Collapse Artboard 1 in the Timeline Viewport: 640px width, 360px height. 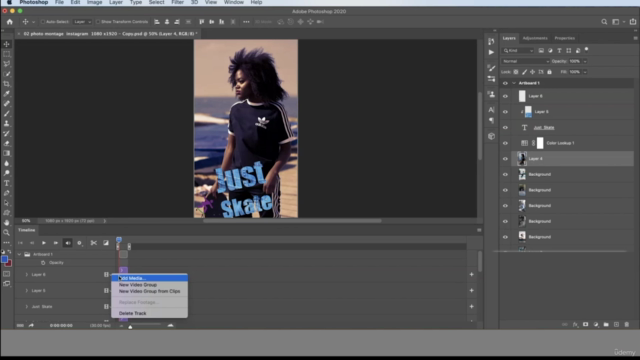pos(19,254)
